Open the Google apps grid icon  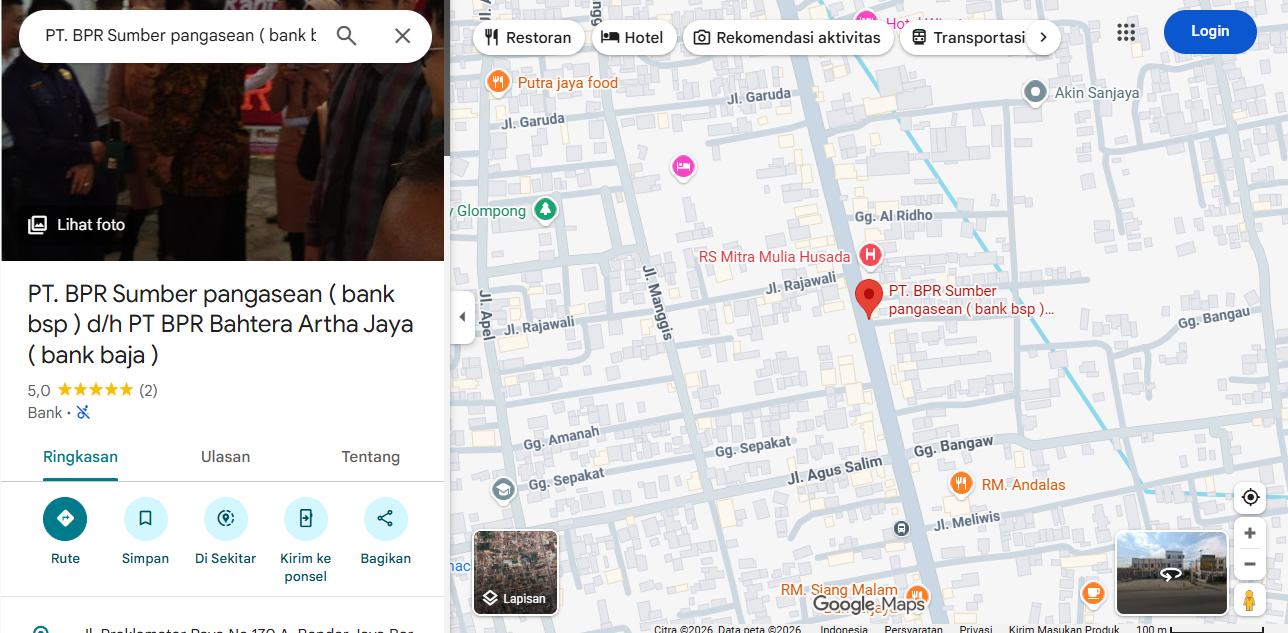click(x=1126, y=32)
